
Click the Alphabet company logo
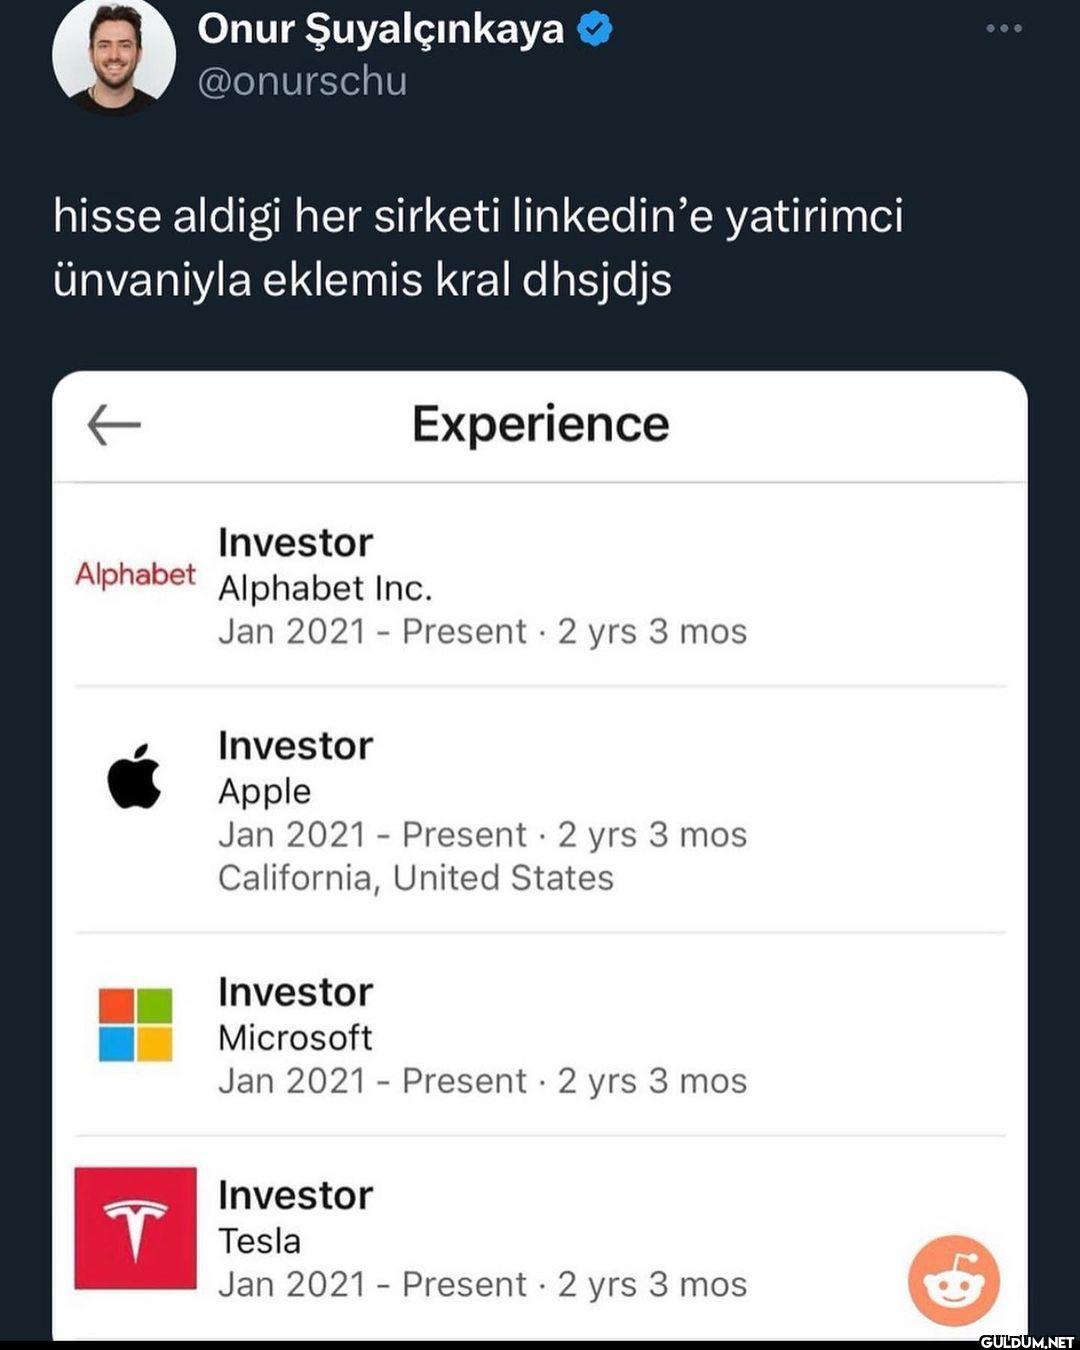[x=135, y=574]
